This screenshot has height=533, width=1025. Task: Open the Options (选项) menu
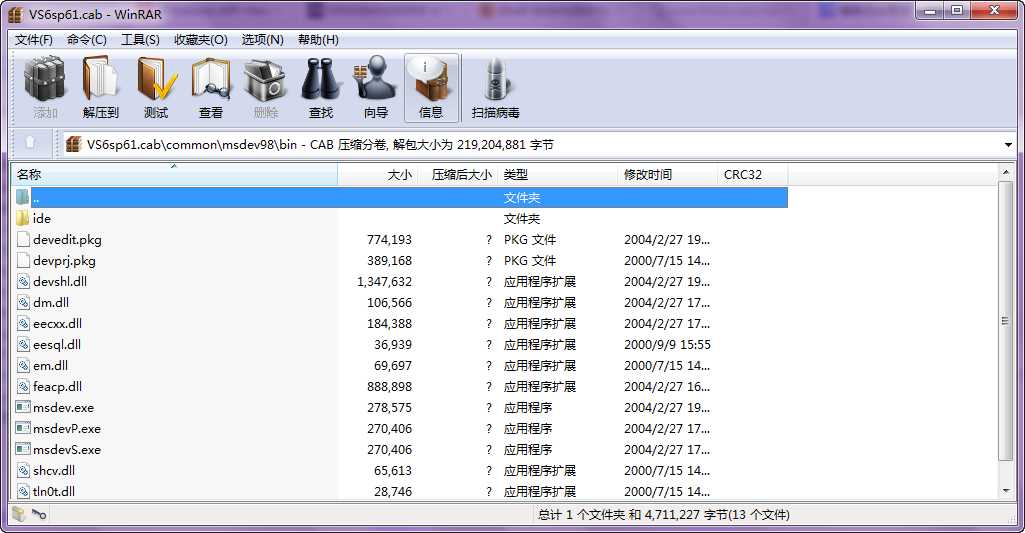(x=263, y=40)
